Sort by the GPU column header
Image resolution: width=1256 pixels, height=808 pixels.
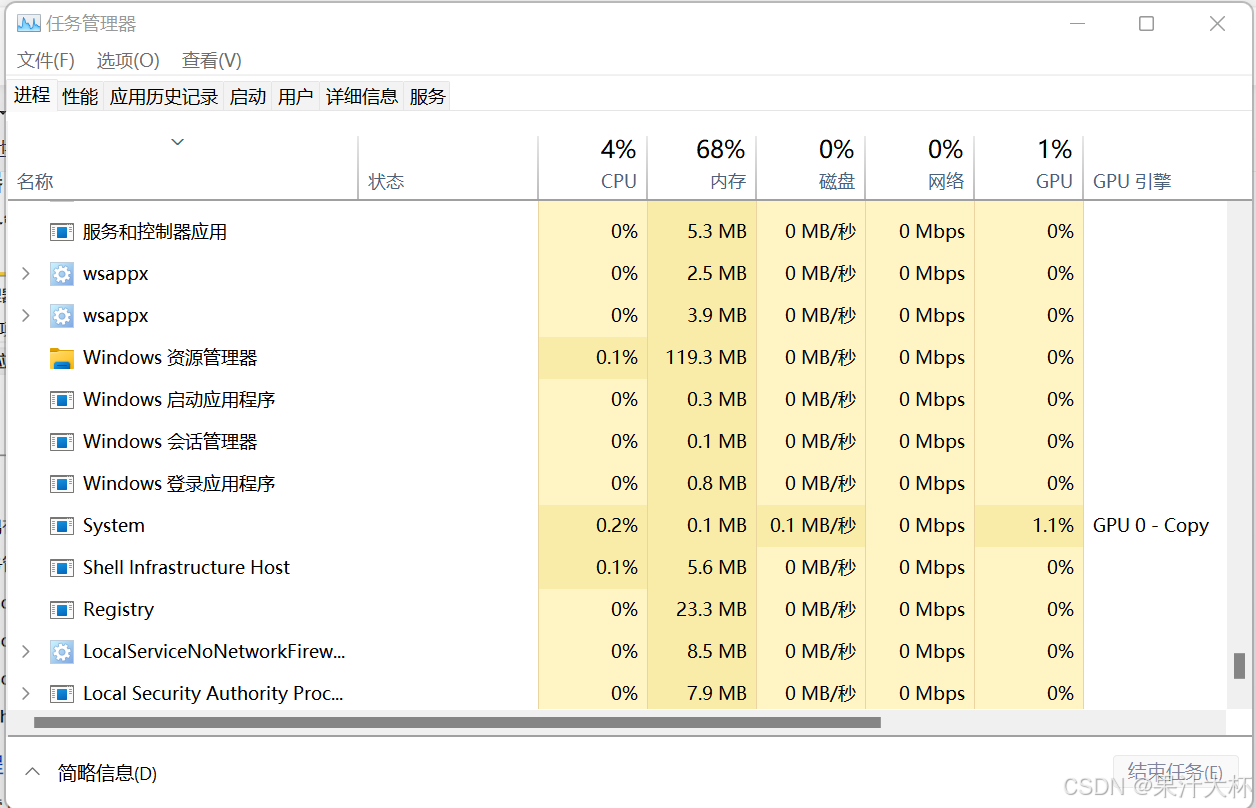click(x=1029, y=168)
